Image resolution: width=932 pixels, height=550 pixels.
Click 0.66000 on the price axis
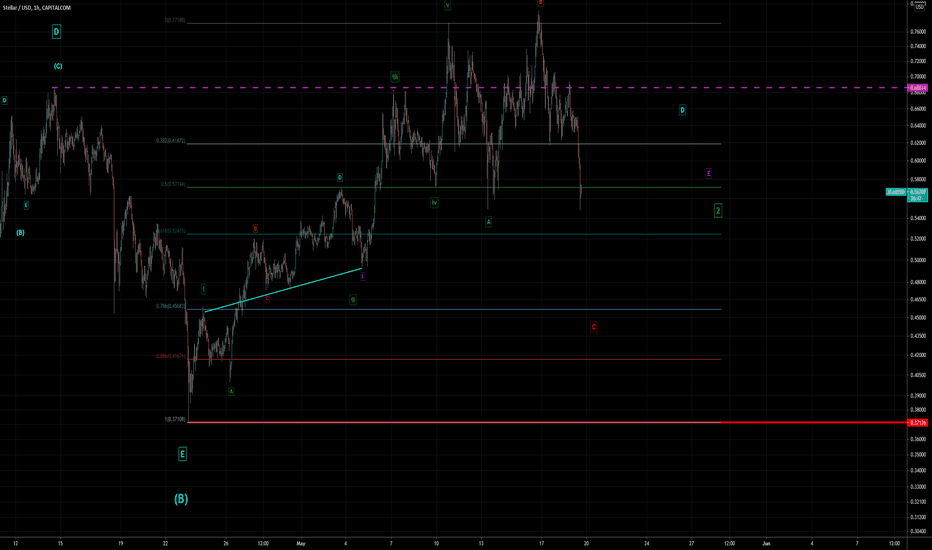point(918,109)
